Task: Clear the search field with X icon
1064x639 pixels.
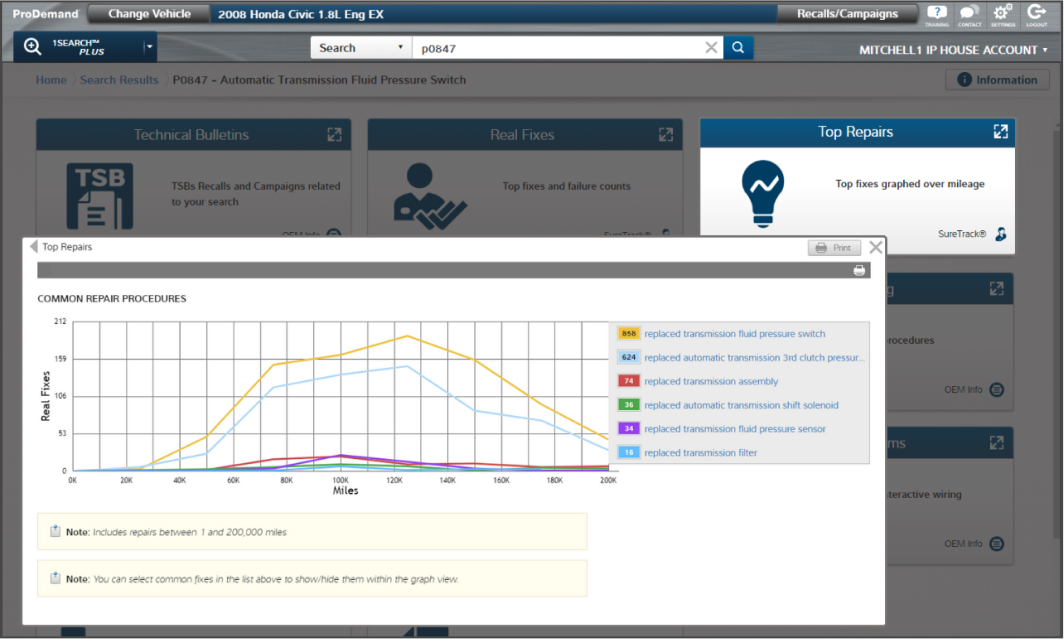Action: tap(711, 48)
